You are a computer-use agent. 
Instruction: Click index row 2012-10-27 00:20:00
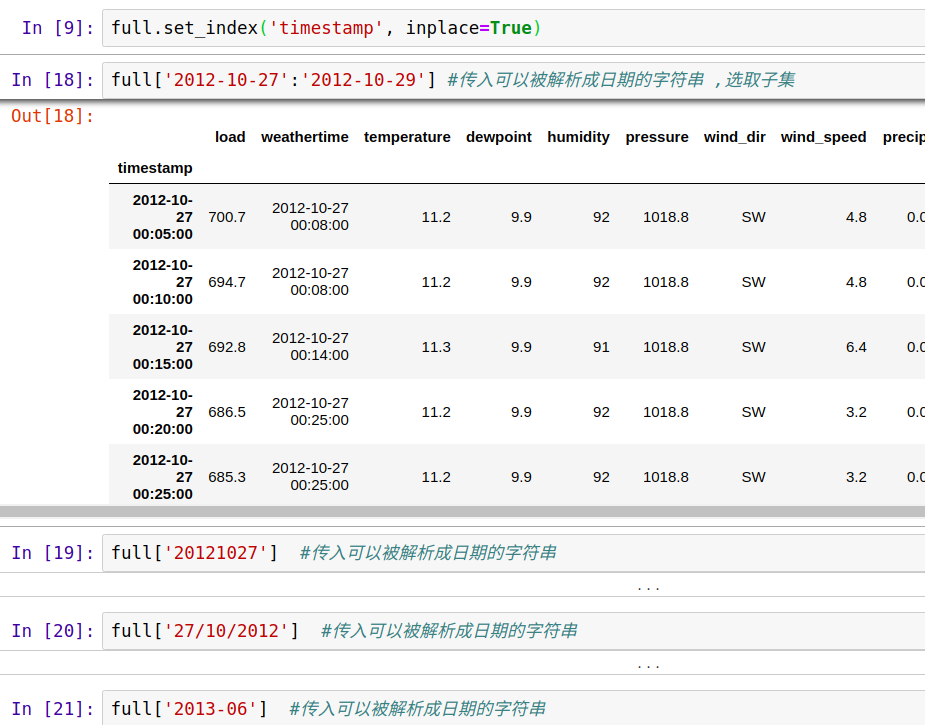[163, 412]
